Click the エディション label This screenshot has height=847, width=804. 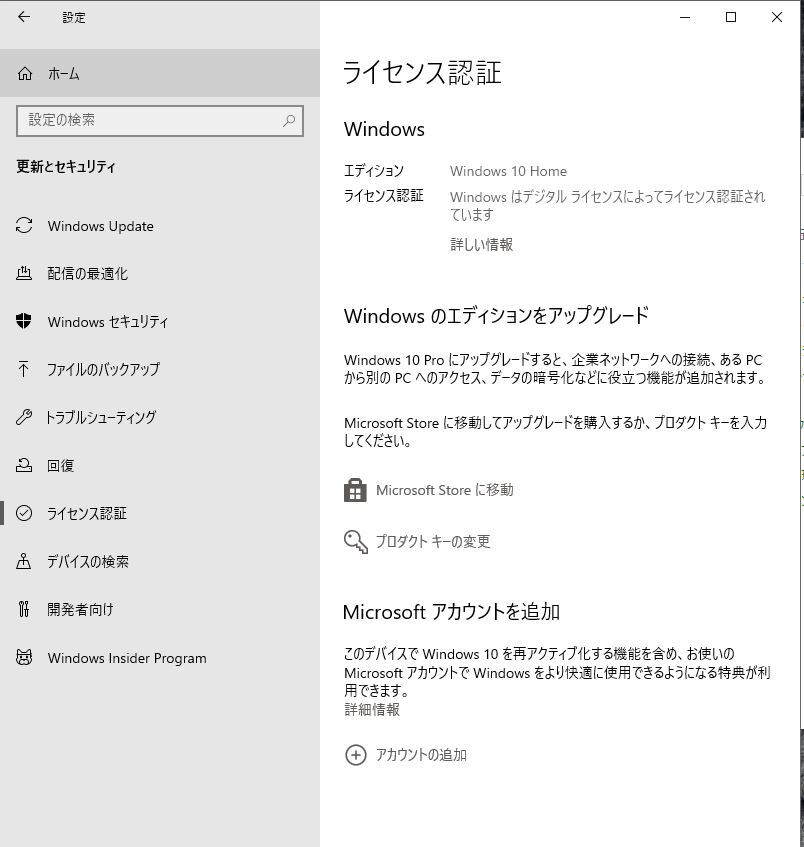coord(374,171)
